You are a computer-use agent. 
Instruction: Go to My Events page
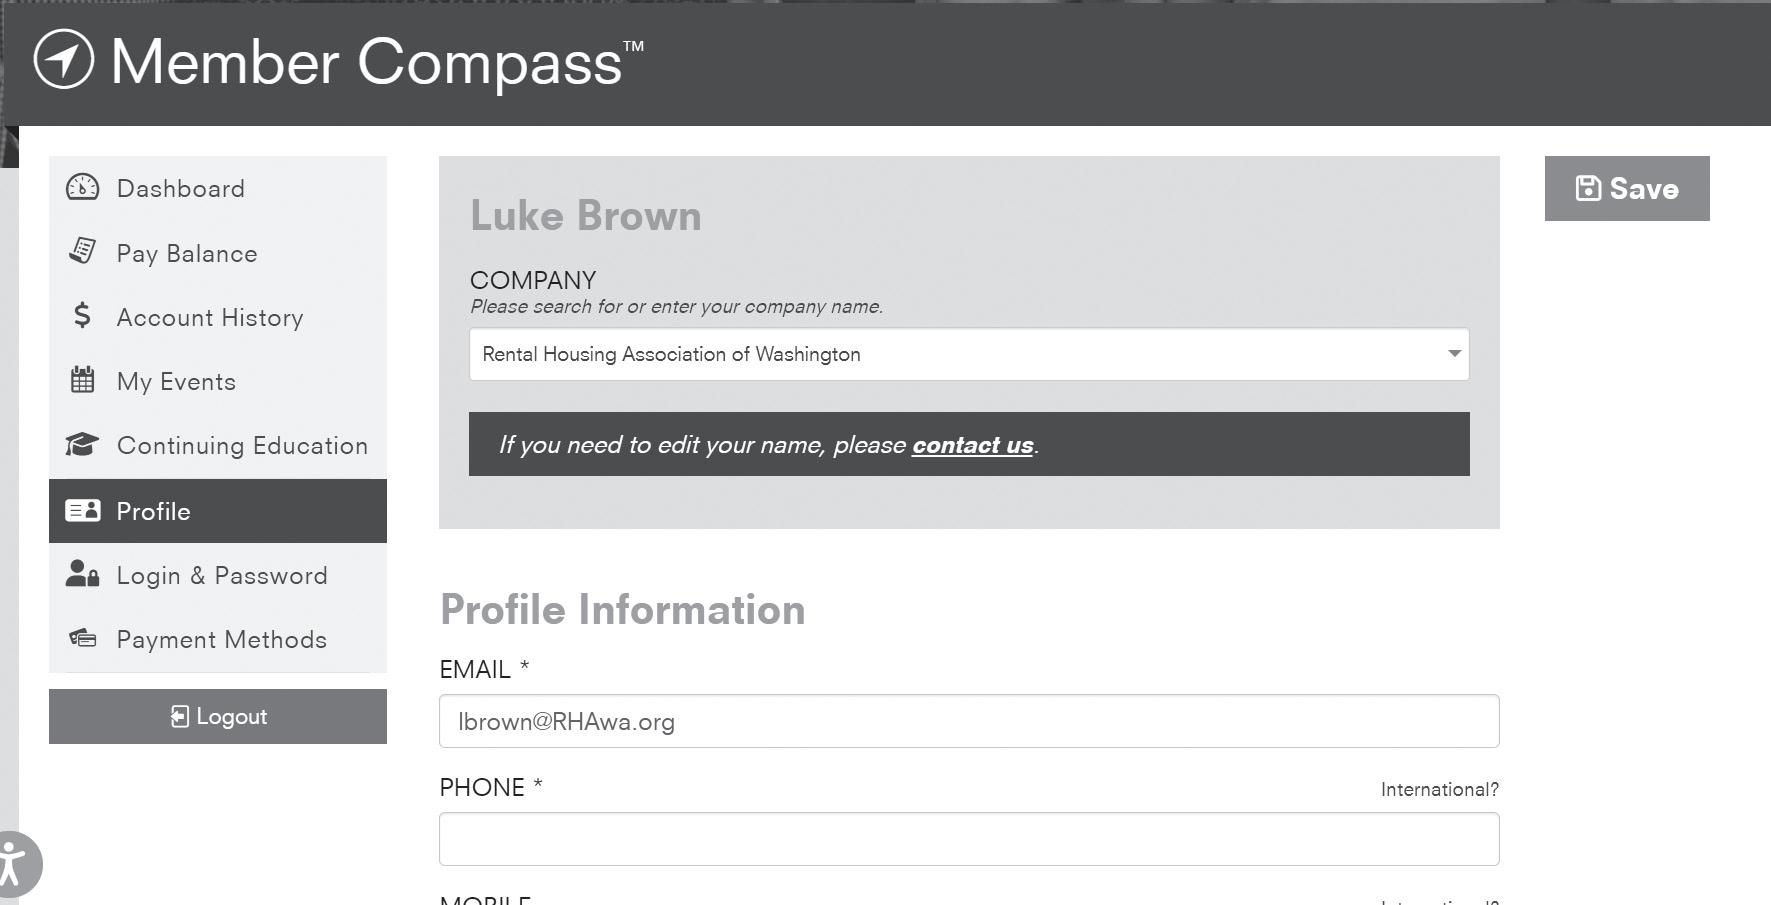pos(176,382)
